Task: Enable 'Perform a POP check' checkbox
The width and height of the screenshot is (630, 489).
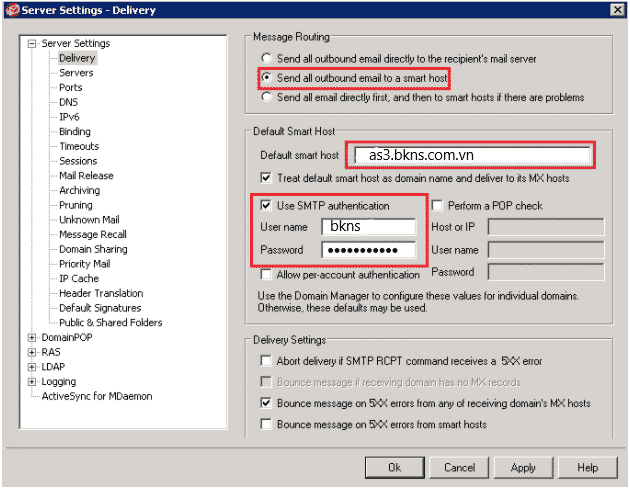Action: (439, 206)
